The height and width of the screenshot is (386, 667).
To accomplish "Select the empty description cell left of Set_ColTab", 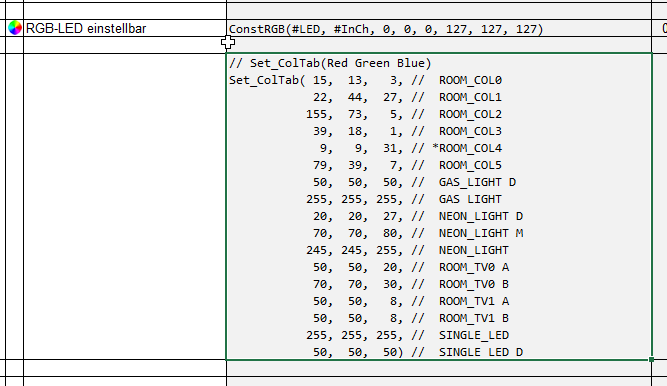I will (x=125, y=207).
